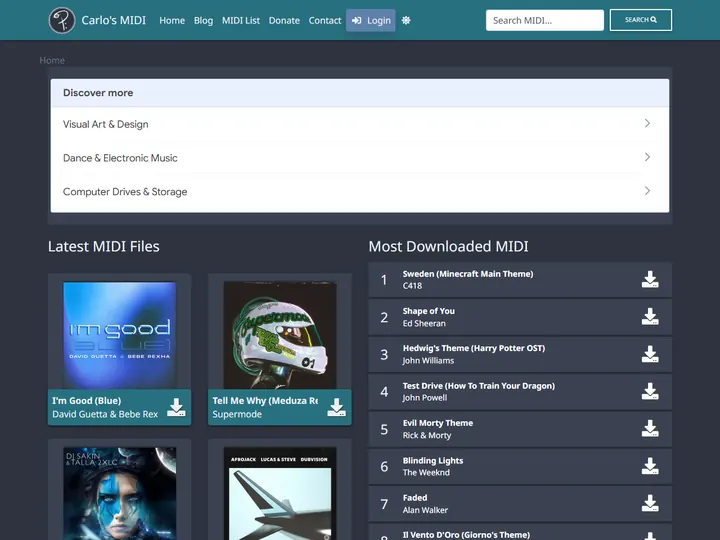Image resolution: width=720 pixels, height=540 pixels.
Task: Open Evil Morty Theme title
Action: pos(438,423)
